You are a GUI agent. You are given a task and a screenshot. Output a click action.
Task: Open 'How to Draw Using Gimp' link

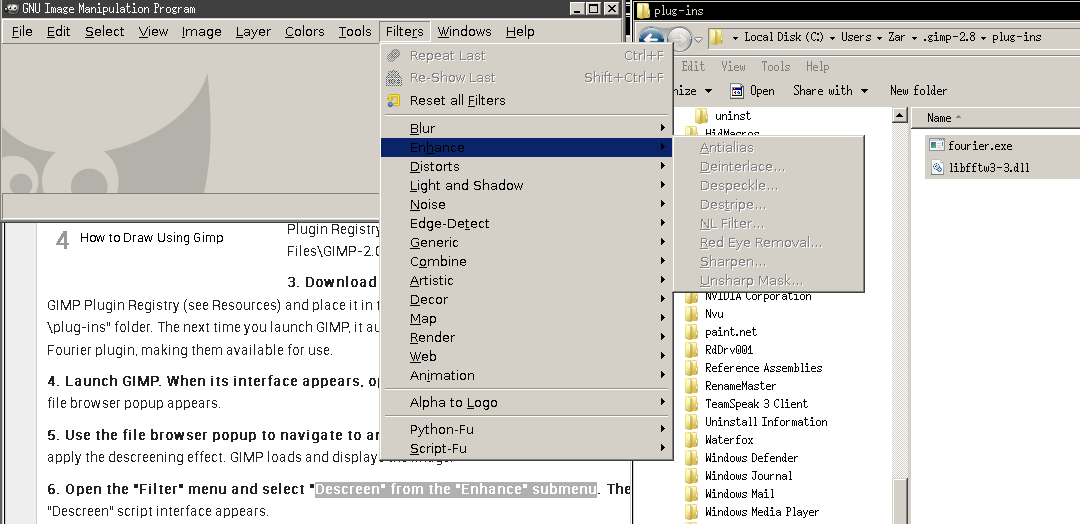pos(152,238)
